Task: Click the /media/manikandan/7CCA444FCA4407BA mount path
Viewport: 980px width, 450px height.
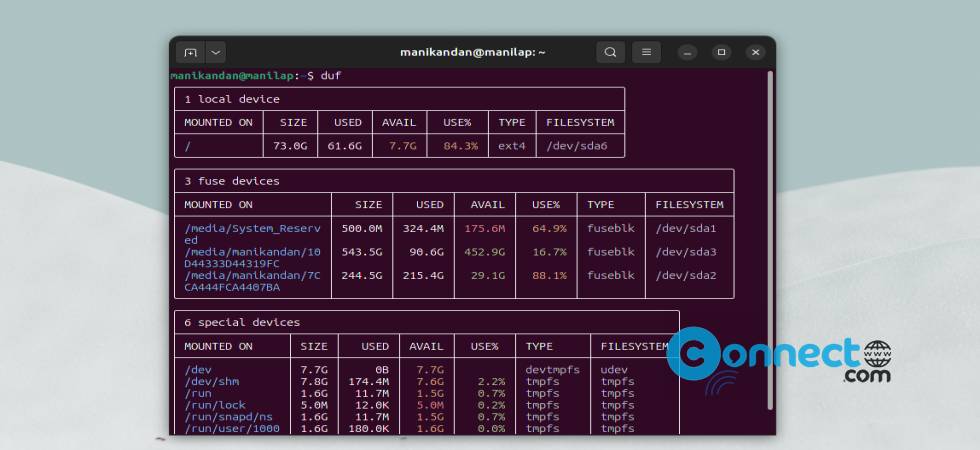Action: tap(252, 281)
